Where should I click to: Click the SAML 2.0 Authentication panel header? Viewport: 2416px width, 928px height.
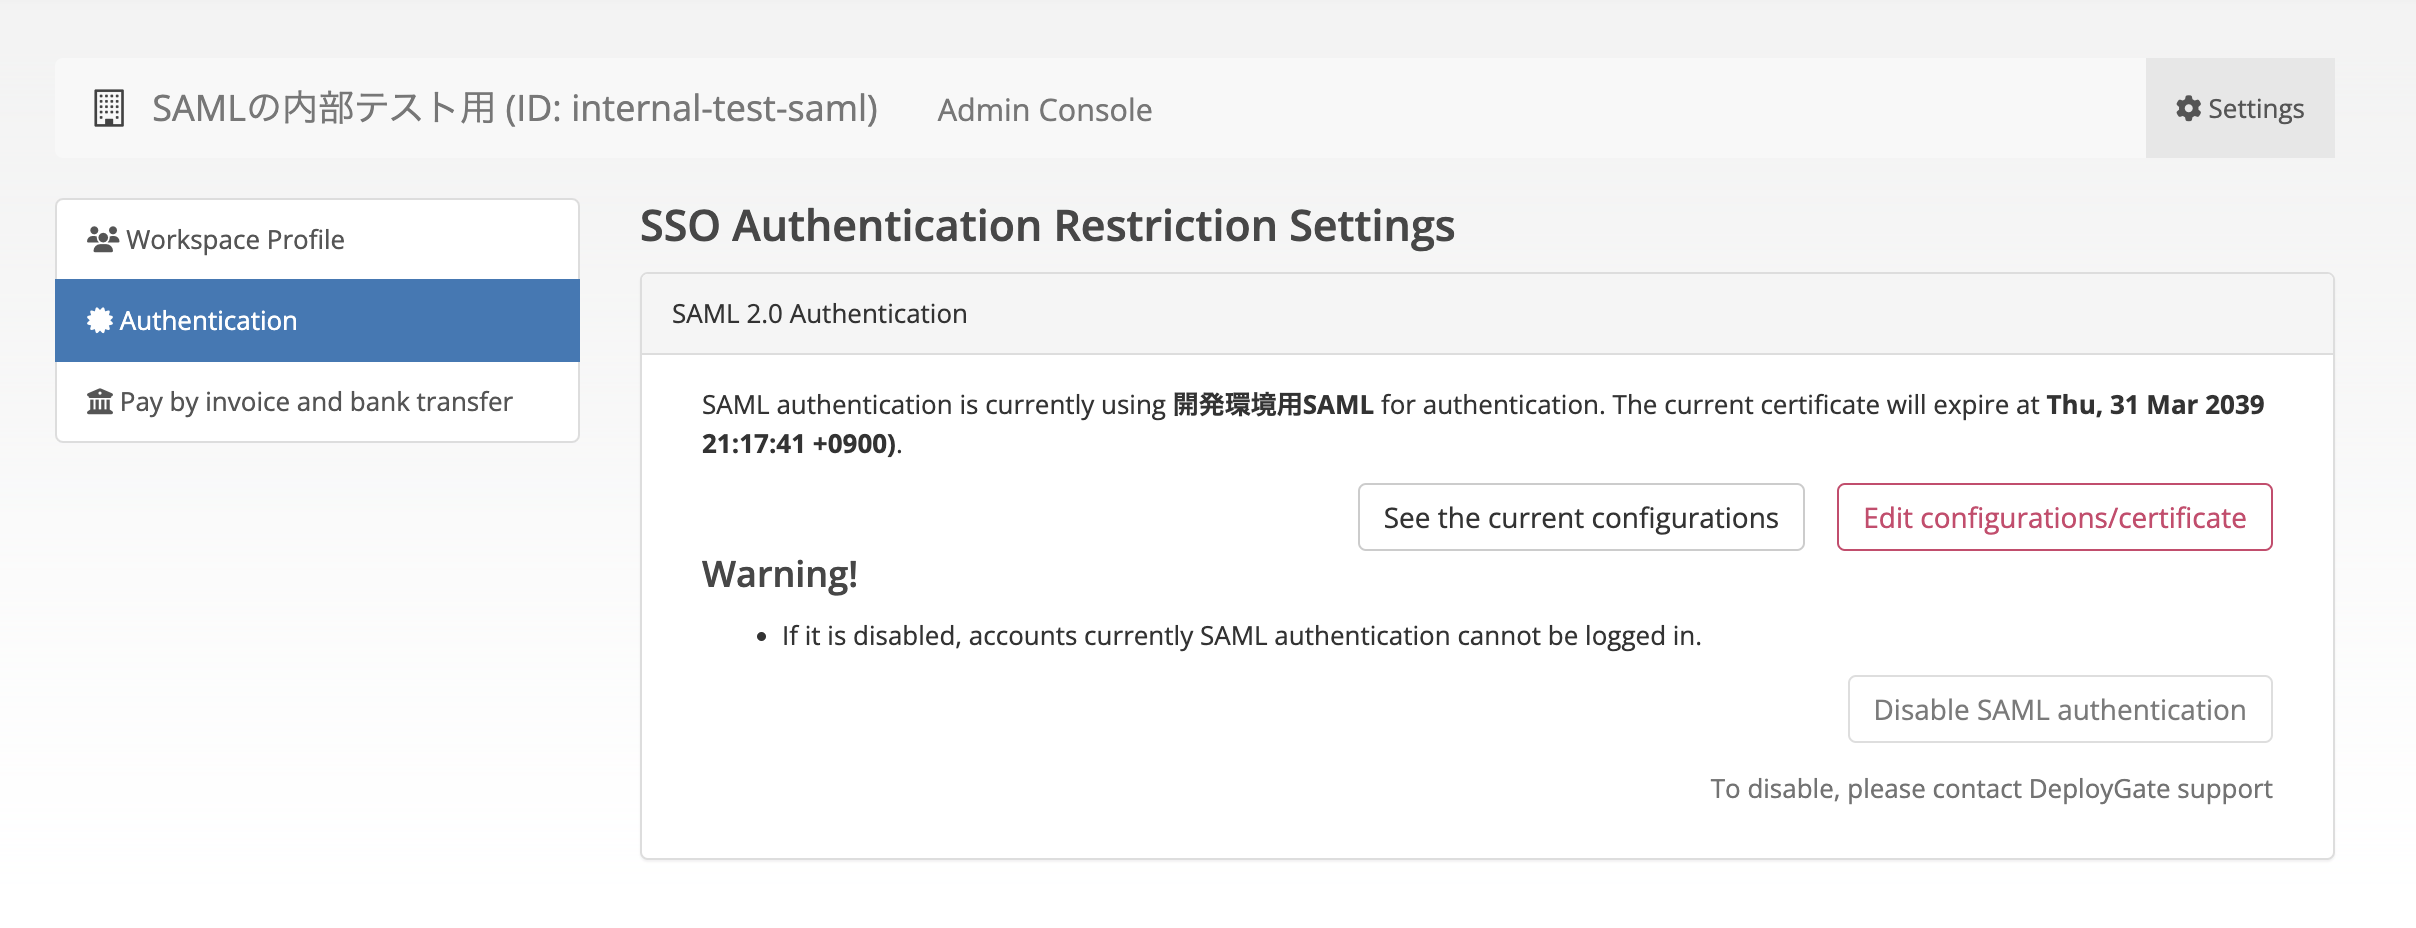(817, 313)
